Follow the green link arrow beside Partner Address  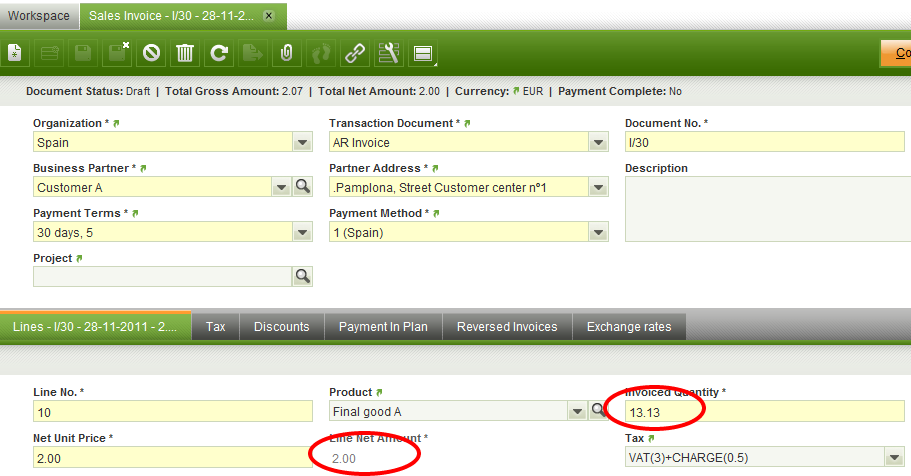click(435, 168)
